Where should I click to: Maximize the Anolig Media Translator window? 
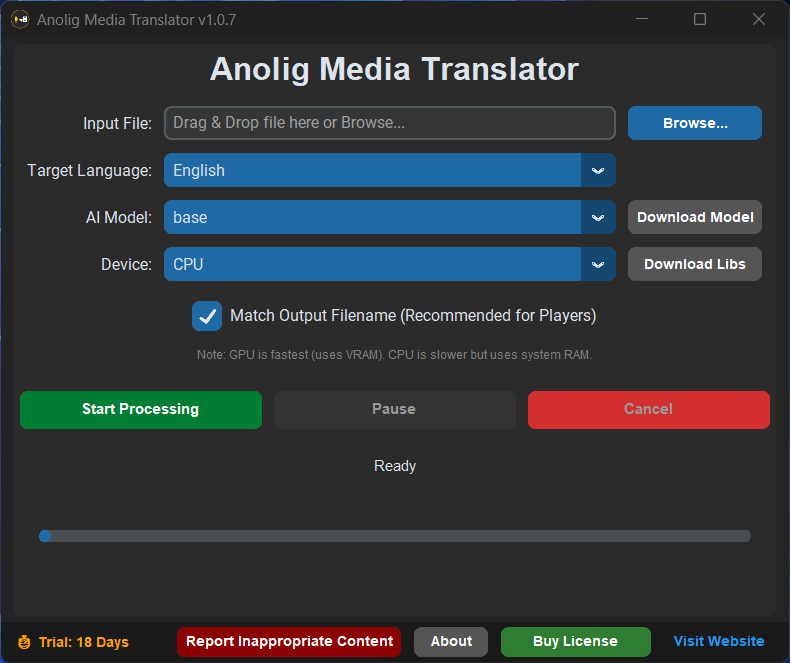[700, 20]
